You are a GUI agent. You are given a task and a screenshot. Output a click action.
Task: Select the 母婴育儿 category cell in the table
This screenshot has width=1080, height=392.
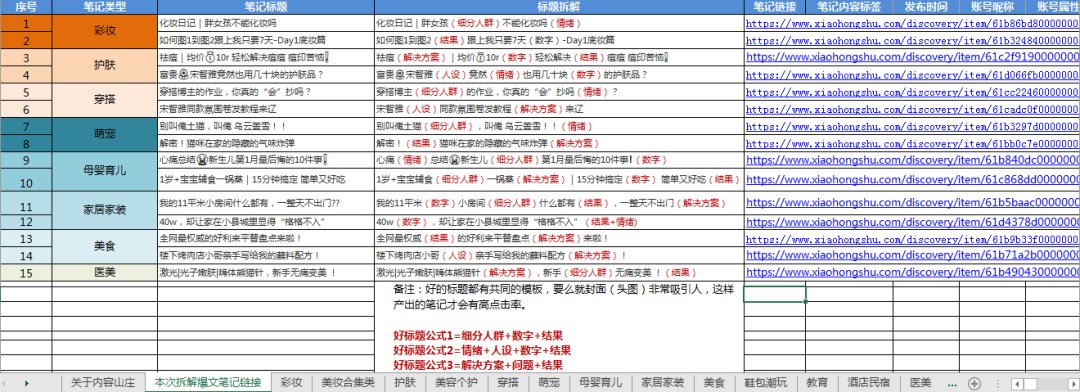coord(105,172)
